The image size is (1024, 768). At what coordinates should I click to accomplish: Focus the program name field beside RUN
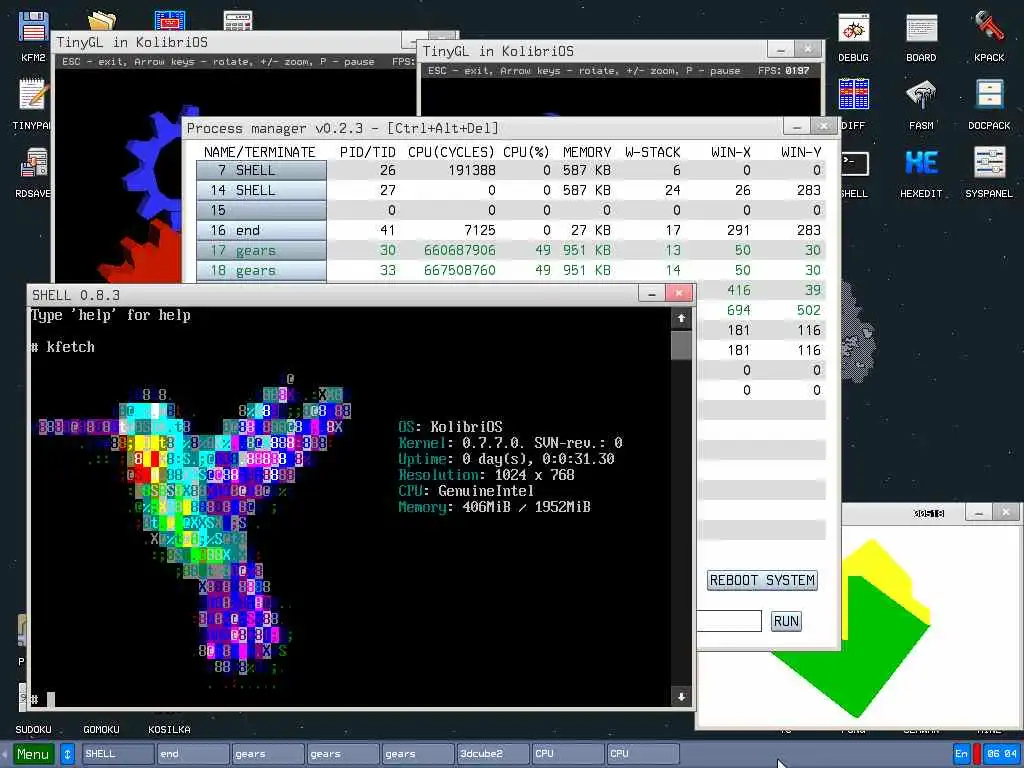coord(729,621)
